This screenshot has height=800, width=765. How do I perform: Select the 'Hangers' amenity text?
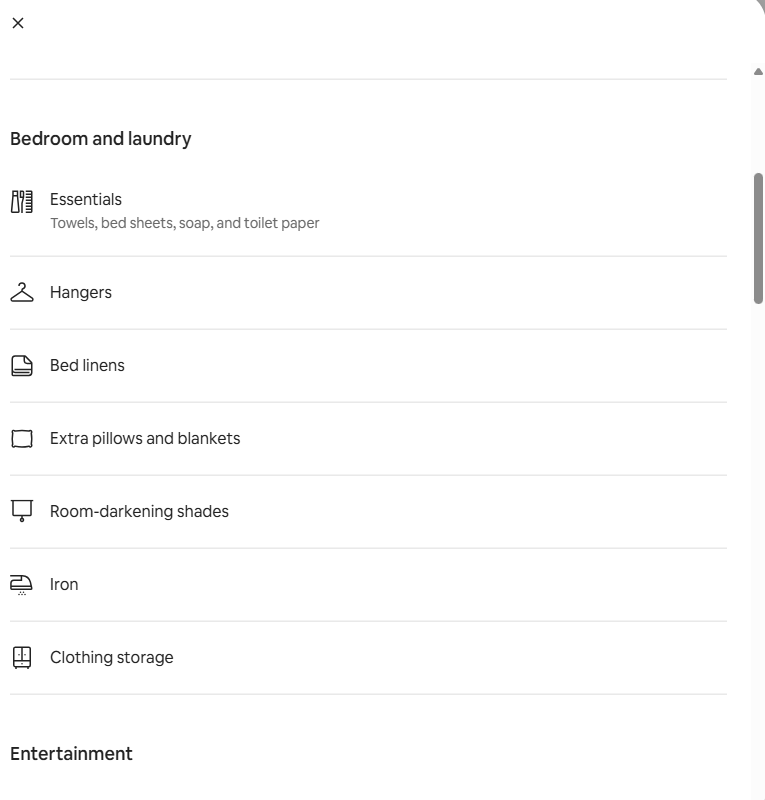[81, 293]
